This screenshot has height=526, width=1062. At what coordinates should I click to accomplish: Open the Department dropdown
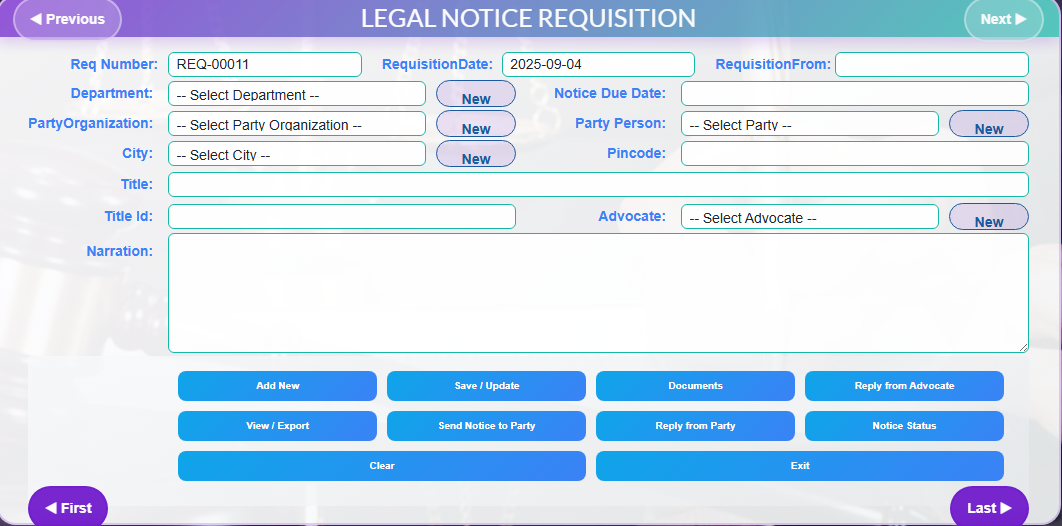point(297,94)
